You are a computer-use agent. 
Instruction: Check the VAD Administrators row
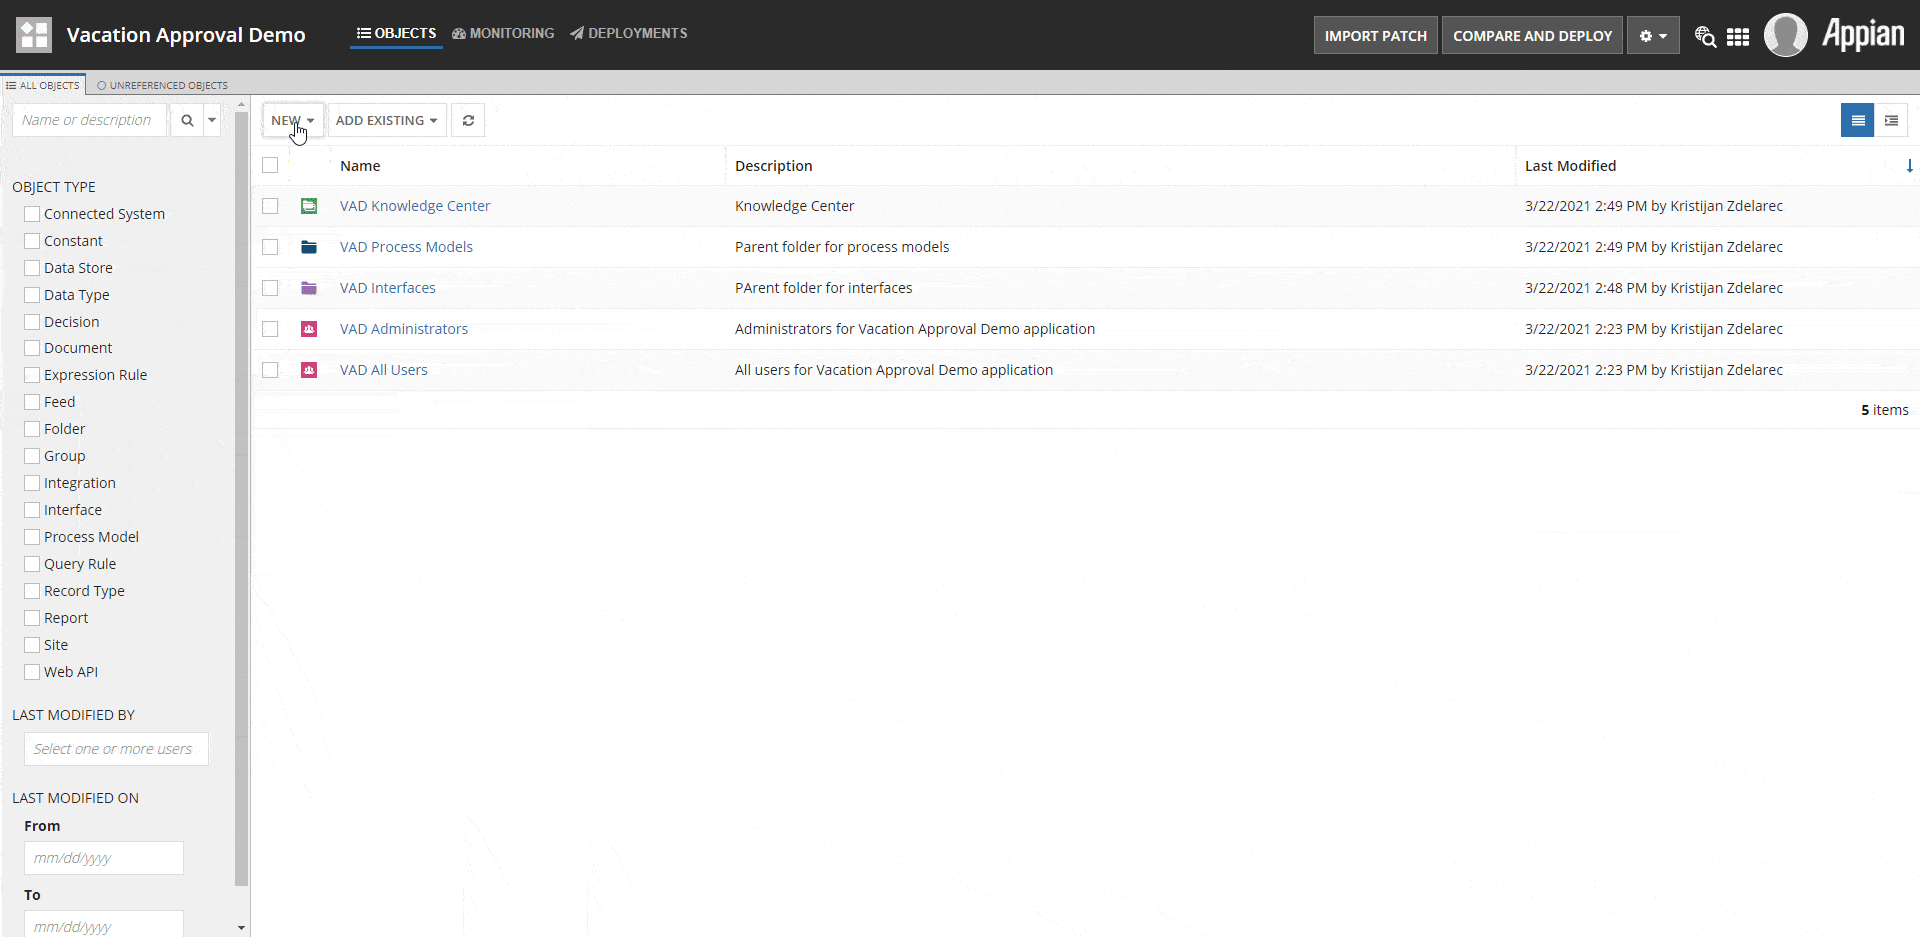click(270, 329)
